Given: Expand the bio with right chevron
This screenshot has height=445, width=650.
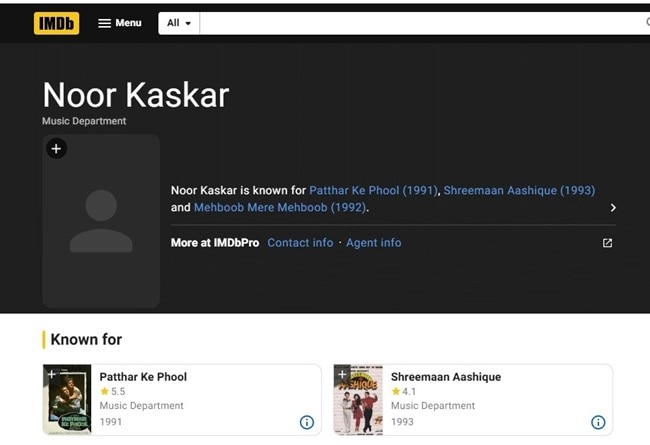Looking at the screenshot, I should click(612, 208).
